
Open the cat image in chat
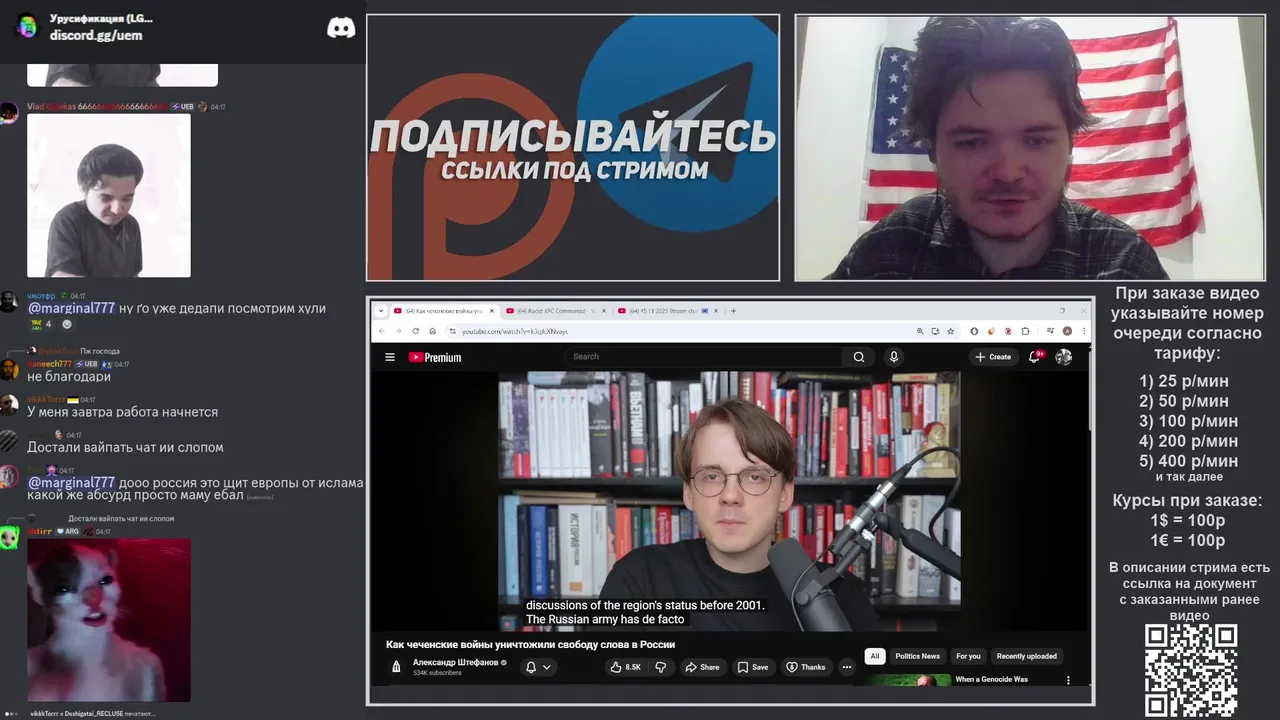pos(109,620)
